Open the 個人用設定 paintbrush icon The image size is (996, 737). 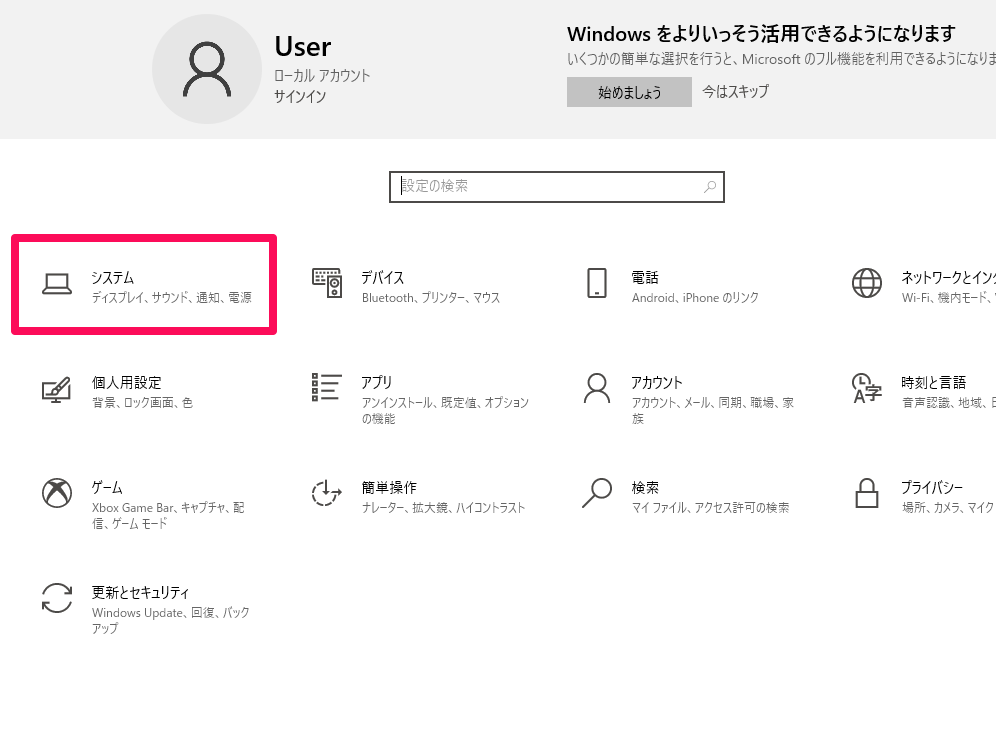[x=57, y=389]
